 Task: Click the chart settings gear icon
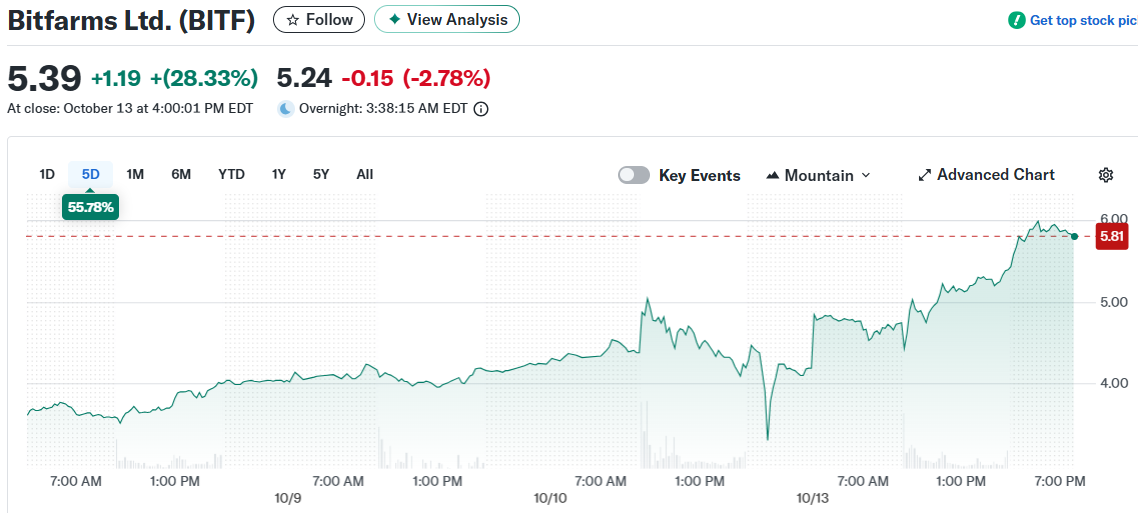(x=1105, y=175)
